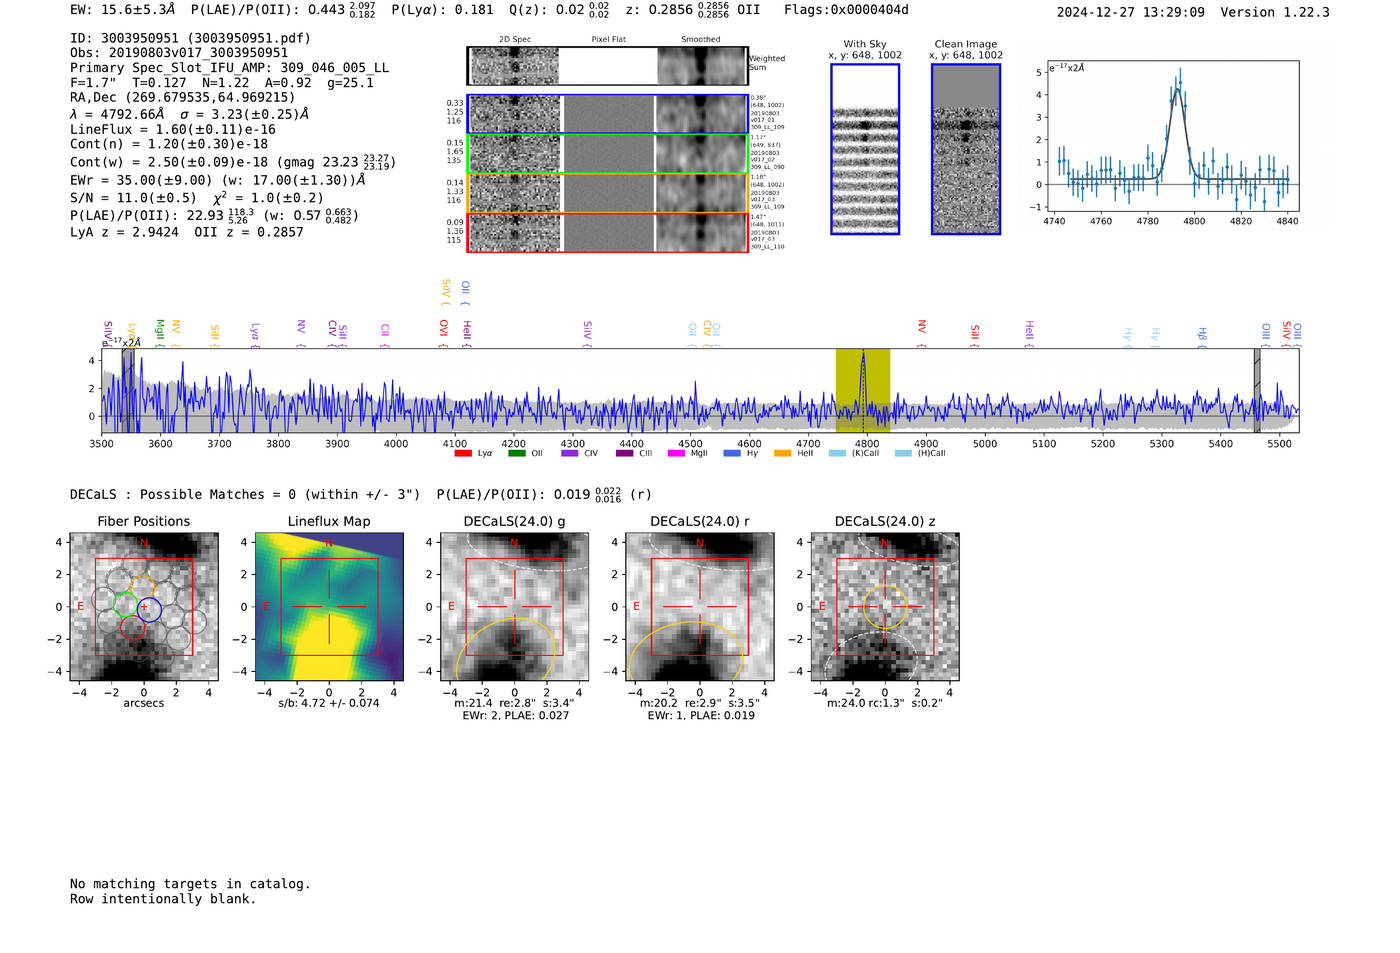Image resolution: width=1400 pixels, height=953 pixels.
Task: Click the 'EWr: 2. PLAE: 0.027' caption
Action: pyautogui.click(x=515, y=715)
